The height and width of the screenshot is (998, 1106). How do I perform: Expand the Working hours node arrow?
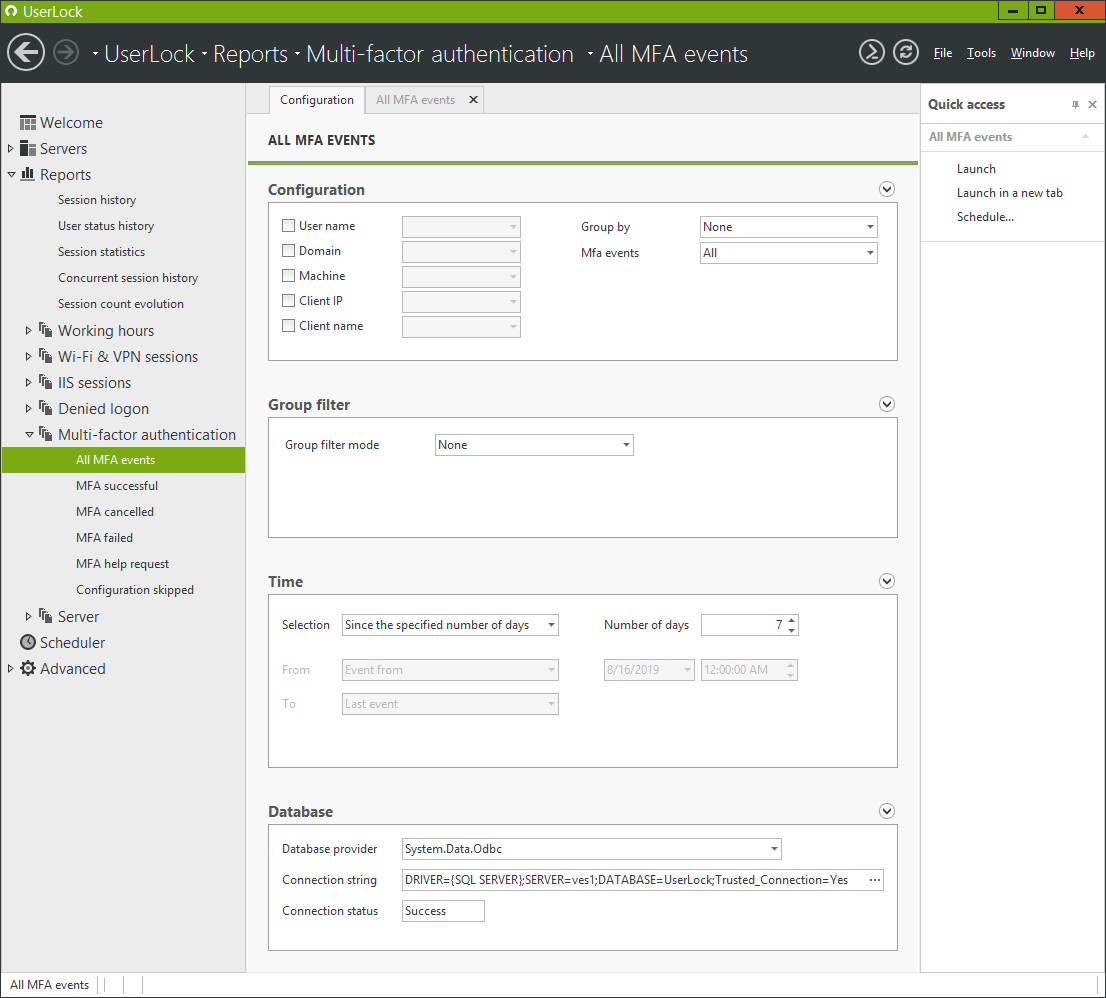pyautogui.click(x=29, y=330)
